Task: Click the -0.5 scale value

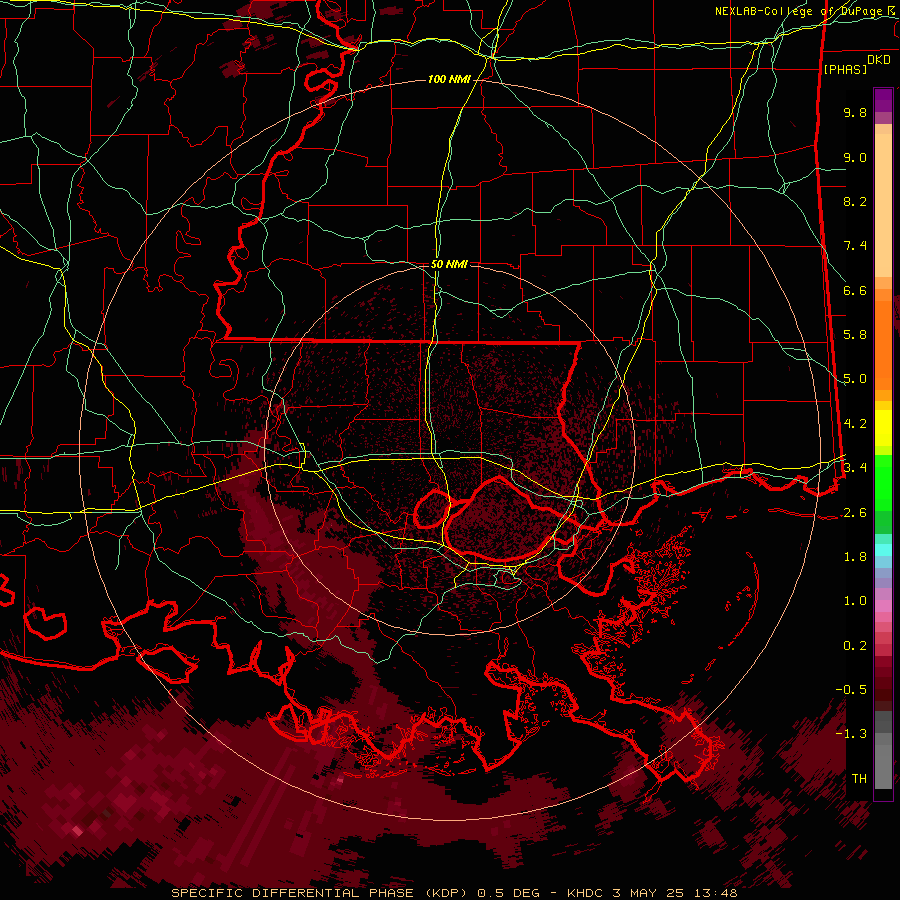Action: 851,690
